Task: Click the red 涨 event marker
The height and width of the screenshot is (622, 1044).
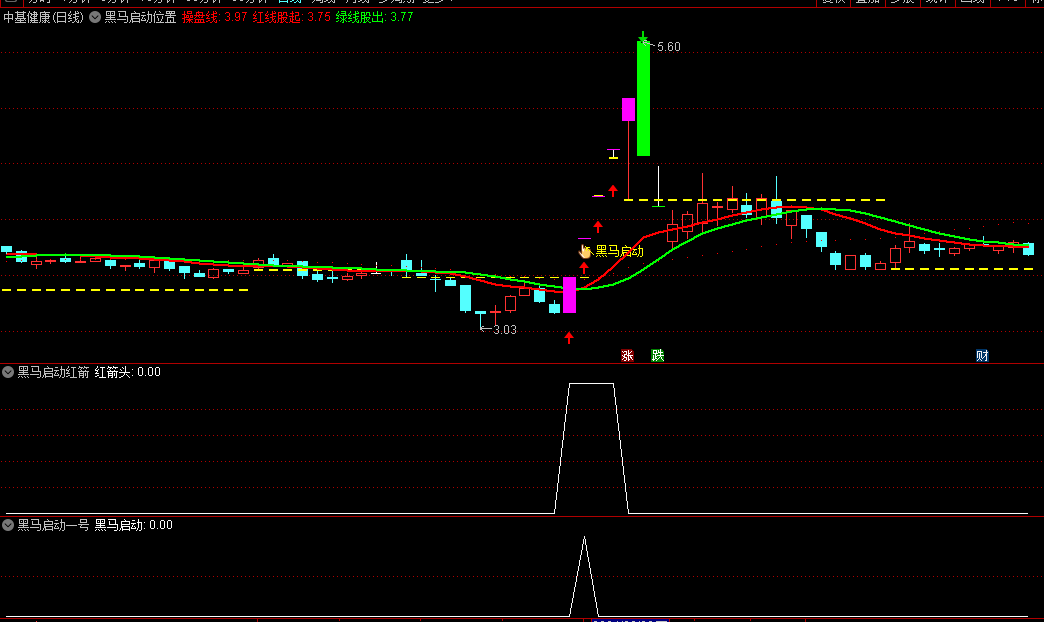Action: [x=627, y=356]
